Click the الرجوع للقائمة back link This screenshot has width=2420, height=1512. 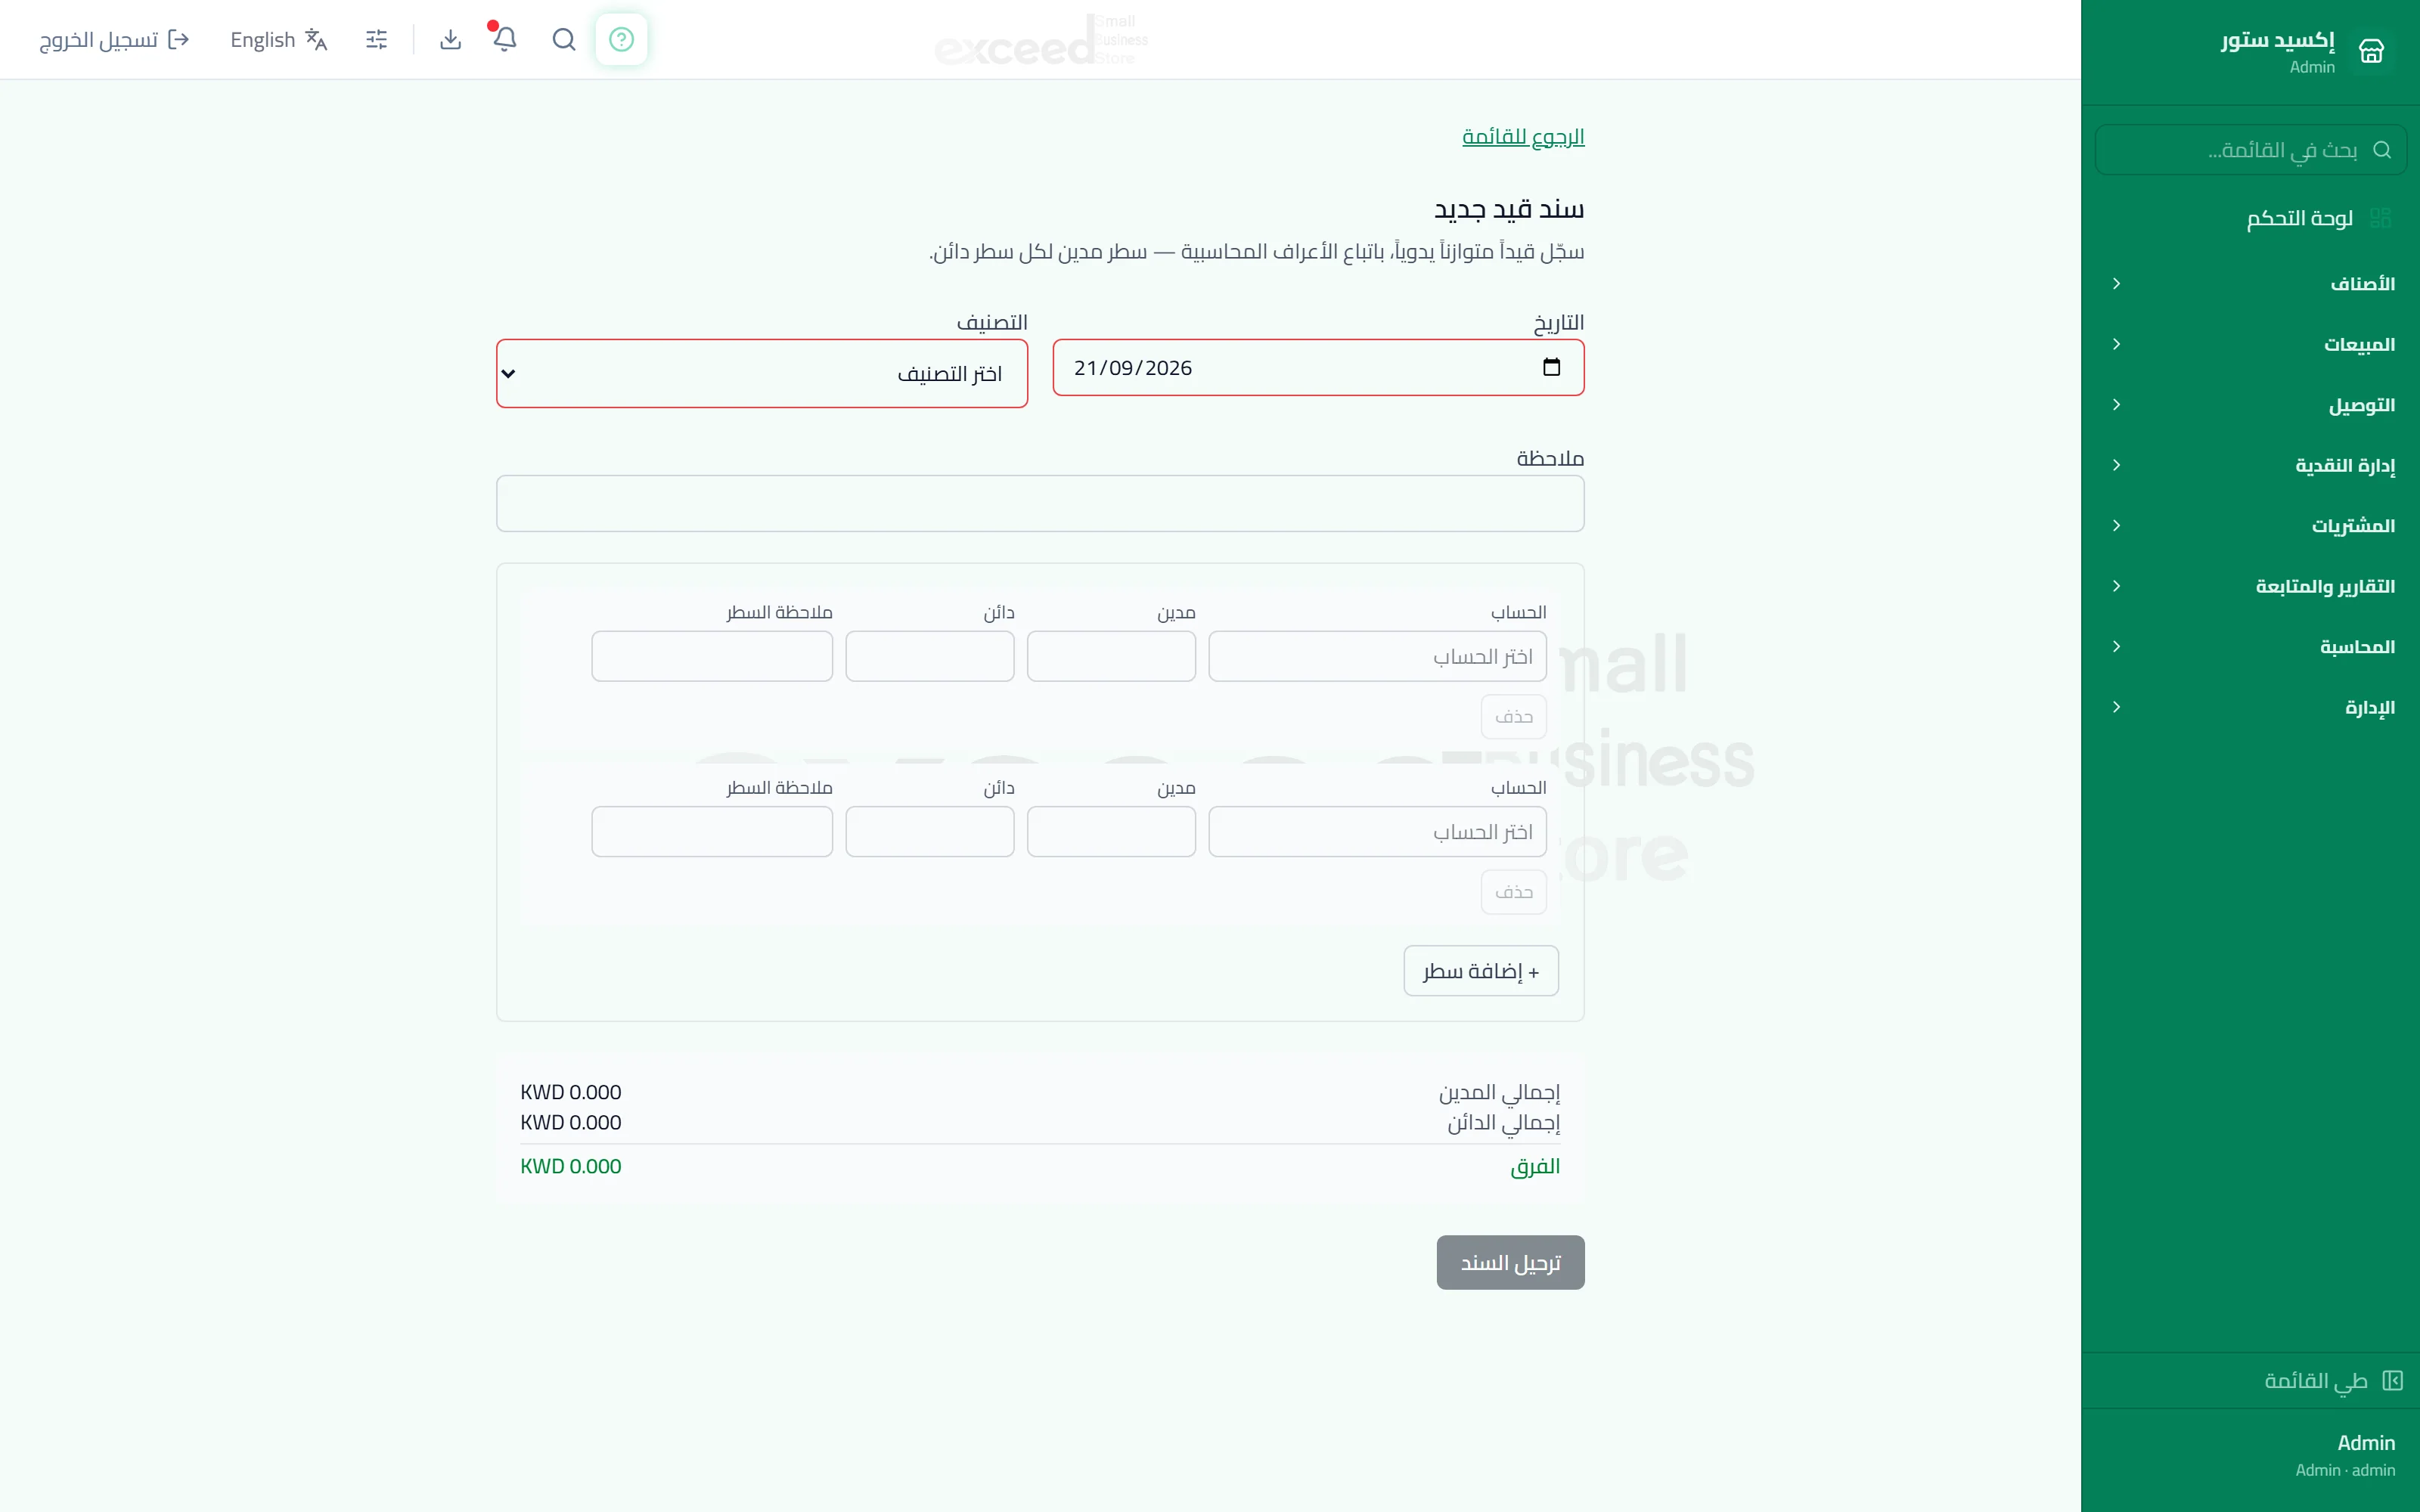pos(1523,136)
